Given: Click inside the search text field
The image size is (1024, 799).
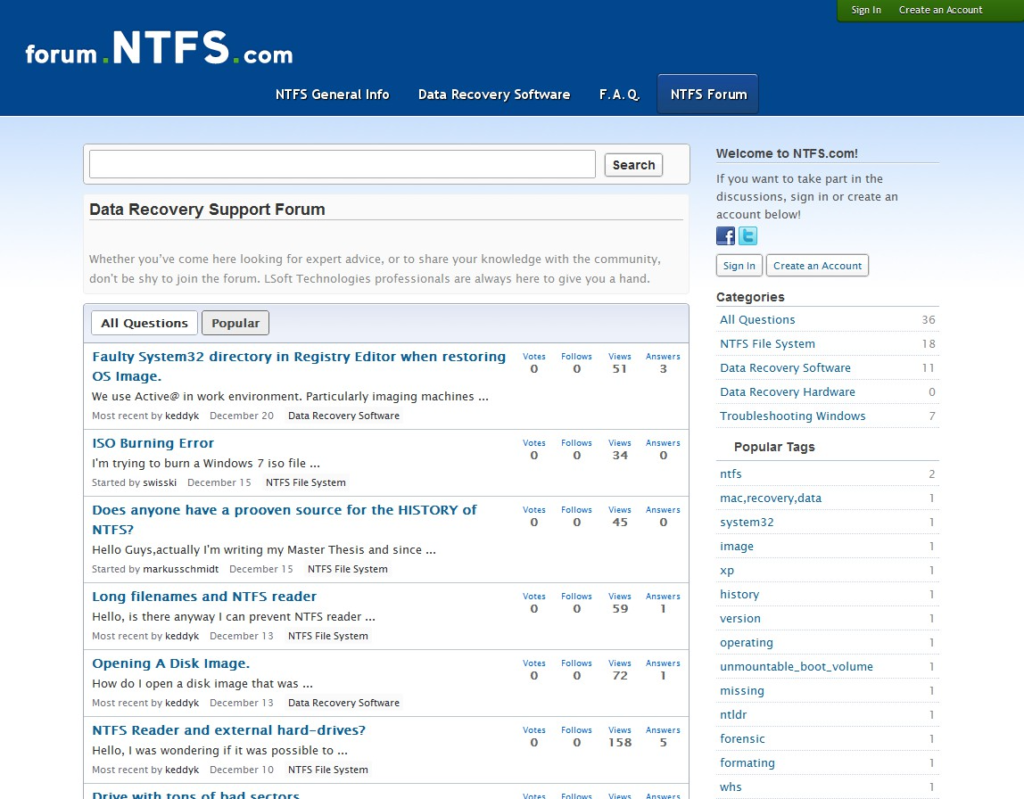Looking at the screenshot, I should click(x=342, y=165).
